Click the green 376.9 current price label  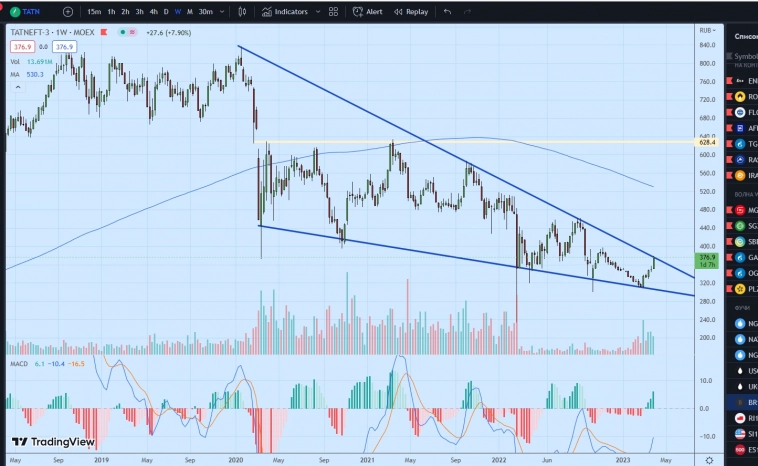pos(707,261)
